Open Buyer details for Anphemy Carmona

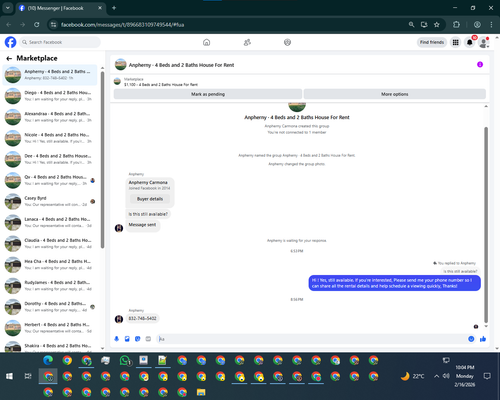click(x=150, y=199)
